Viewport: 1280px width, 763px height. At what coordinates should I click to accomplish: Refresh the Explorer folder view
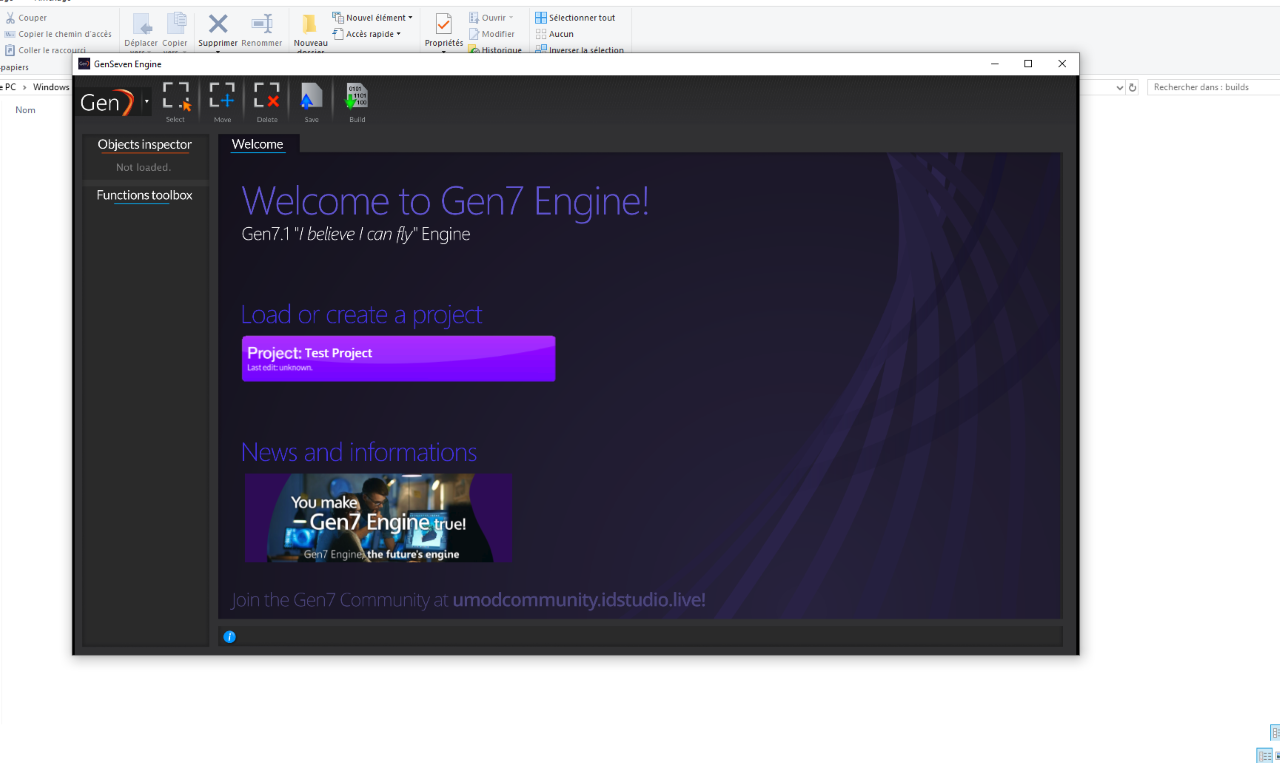click(1133, 87)
